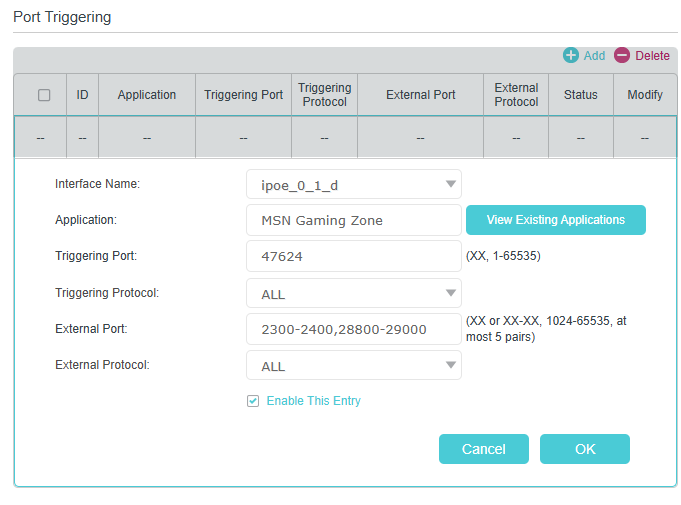This screenshot has width=681, height=505.
Task: Focus the External Port input field
Action: click(x=354, y=329)
